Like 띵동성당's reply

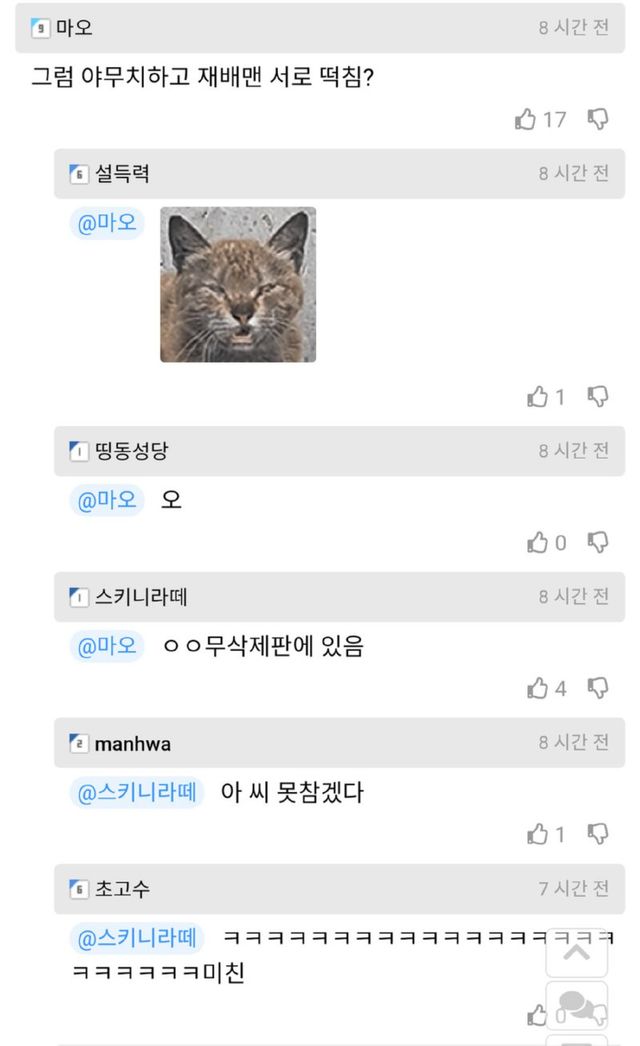[x=538, y=543]
